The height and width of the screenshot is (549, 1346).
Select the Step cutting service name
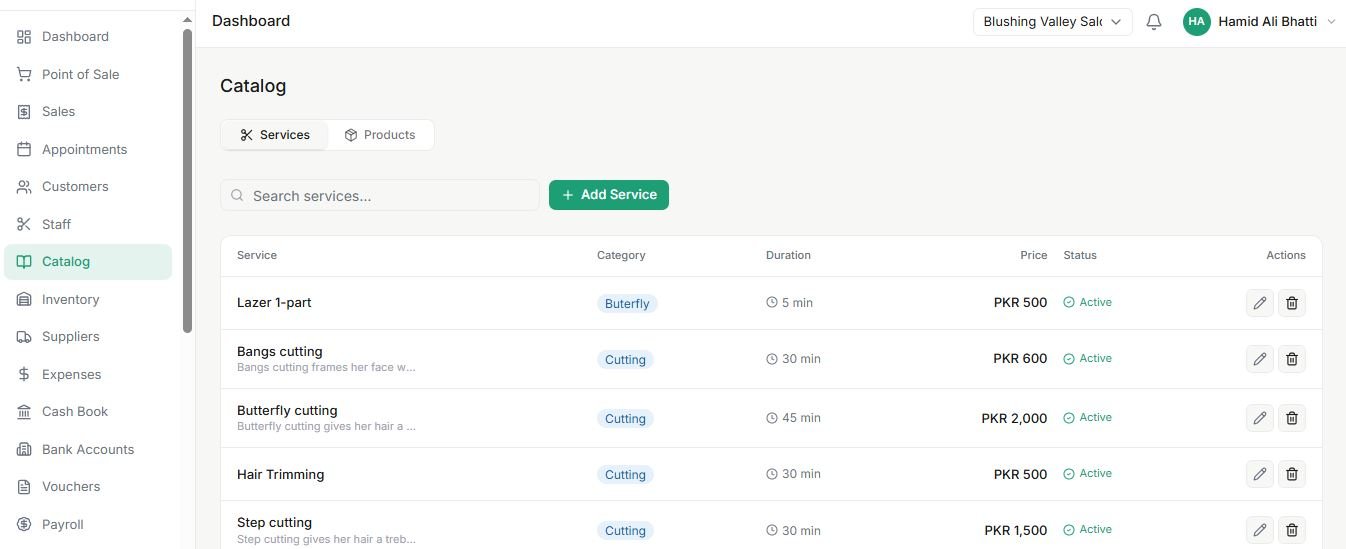(x=274, y=522)
